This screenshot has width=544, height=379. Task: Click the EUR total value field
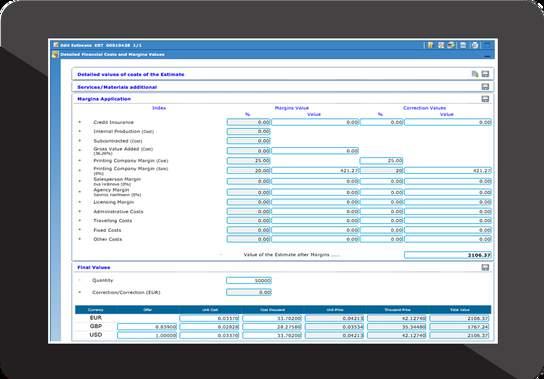[x=460, y=318]
